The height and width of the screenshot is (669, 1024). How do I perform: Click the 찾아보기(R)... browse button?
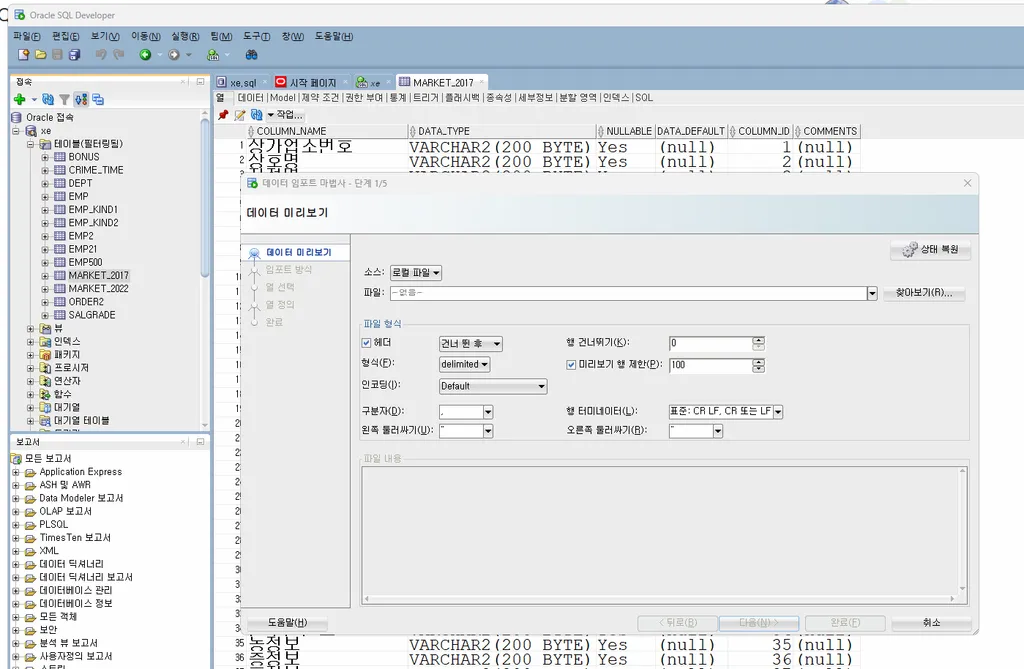click(x=923, y=293)
